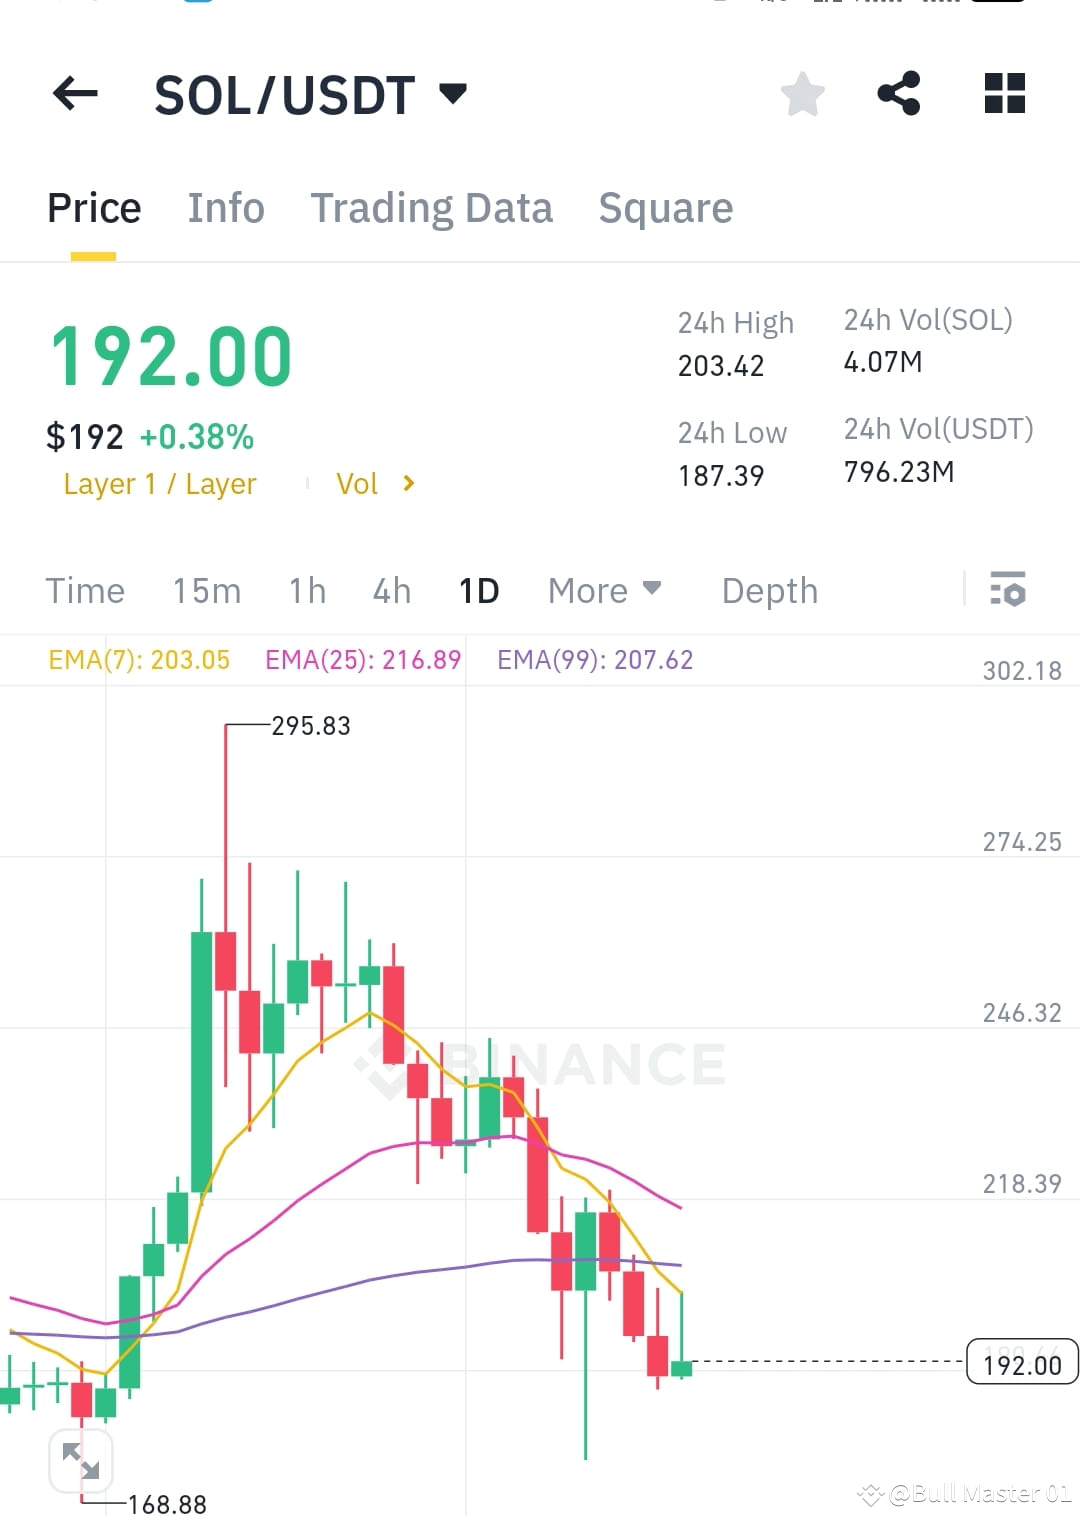Tap the fullscreen expand icon on the chart

pyautogui.click(x=81, y=1460)
